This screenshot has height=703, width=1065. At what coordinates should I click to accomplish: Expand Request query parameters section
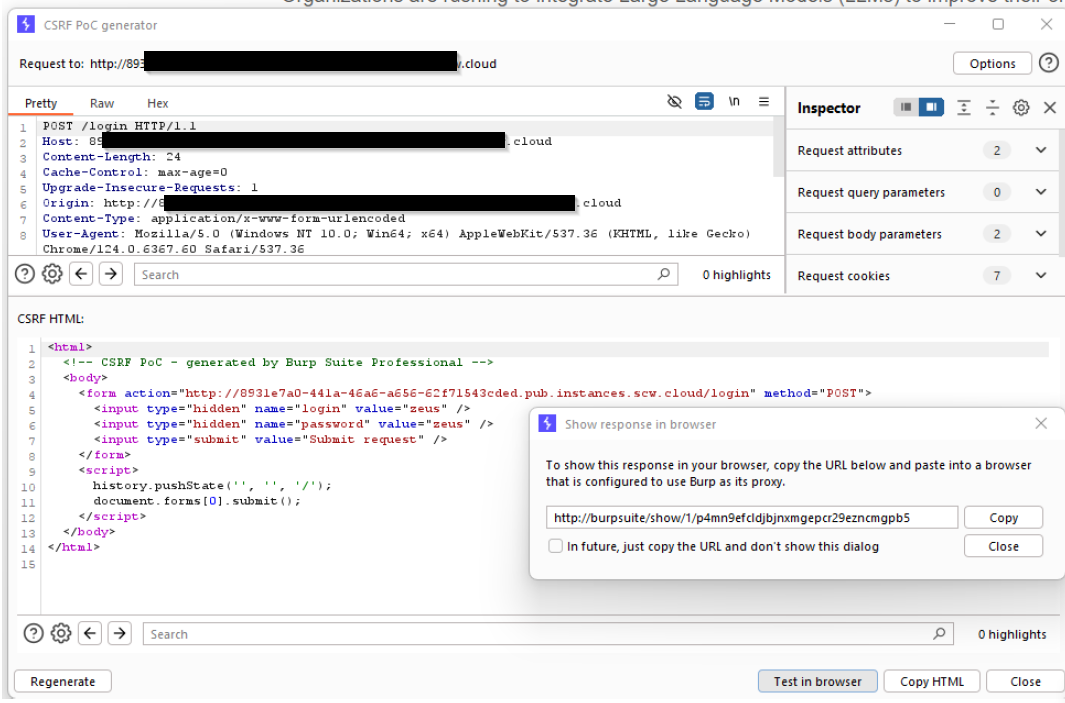pos(1041,192)
